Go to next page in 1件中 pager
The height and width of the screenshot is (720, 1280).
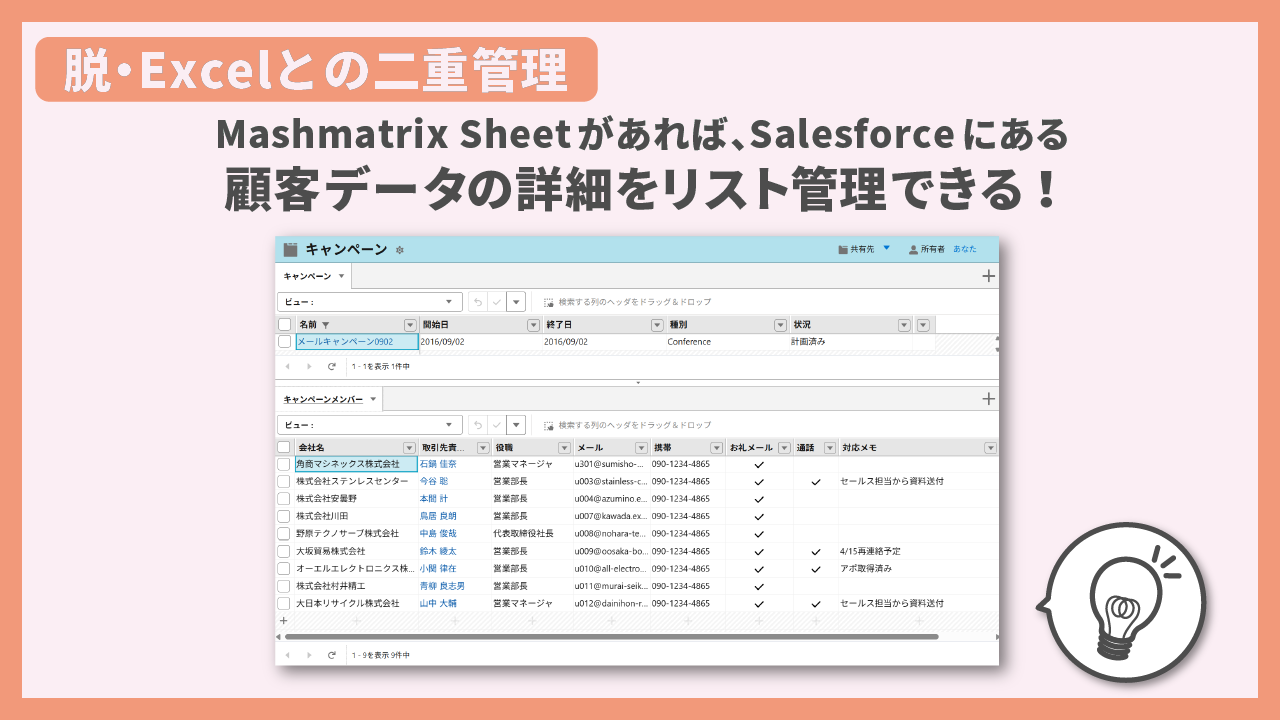(x=308, y=366)
